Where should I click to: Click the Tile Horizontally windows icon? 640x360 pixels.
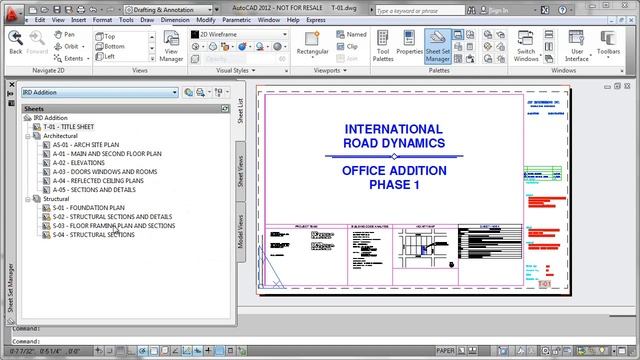(549, 35)
